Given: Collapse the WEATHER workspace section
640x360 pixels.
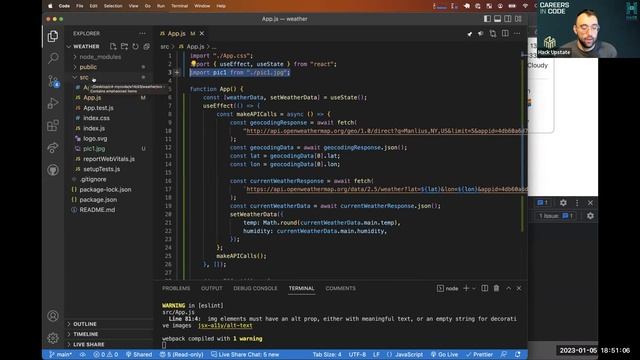Looking at the screenshot, I should (86, 47).
